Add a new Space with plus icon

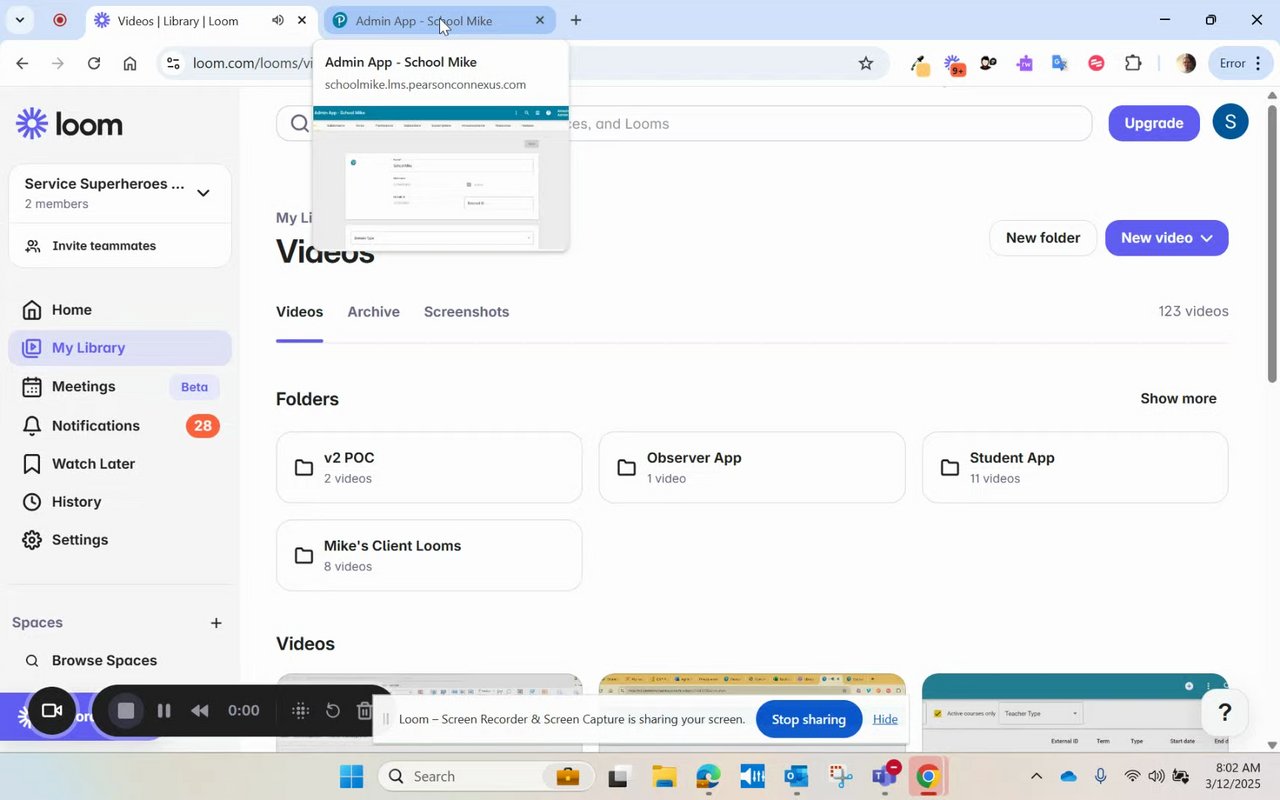(x=216, y=623)
